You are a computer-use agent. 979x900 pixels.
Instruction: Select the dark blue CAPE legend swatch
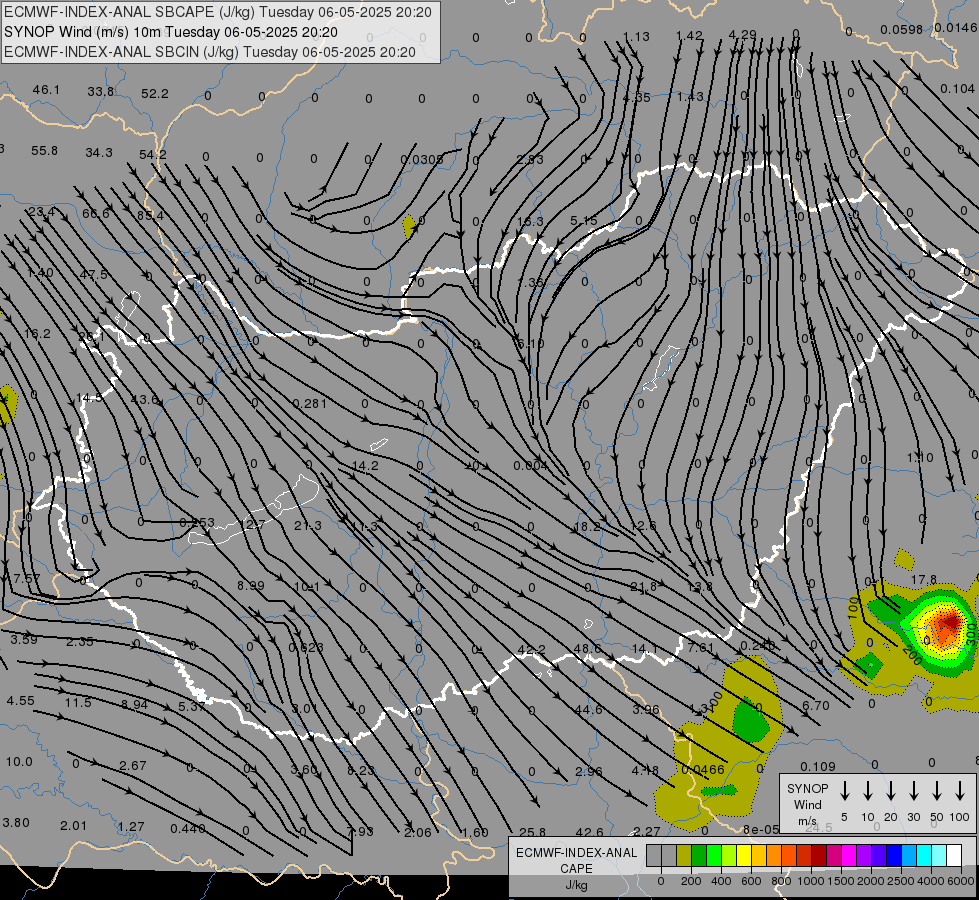tap(893, 856)
